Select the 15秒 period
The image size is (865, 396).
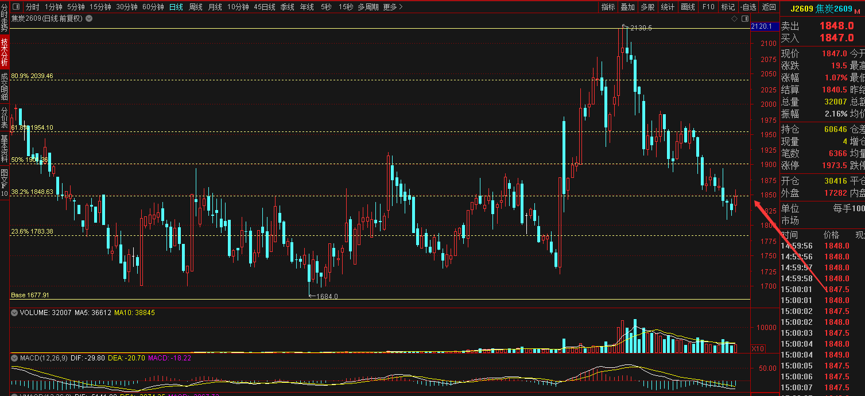(x=345, y=7)
